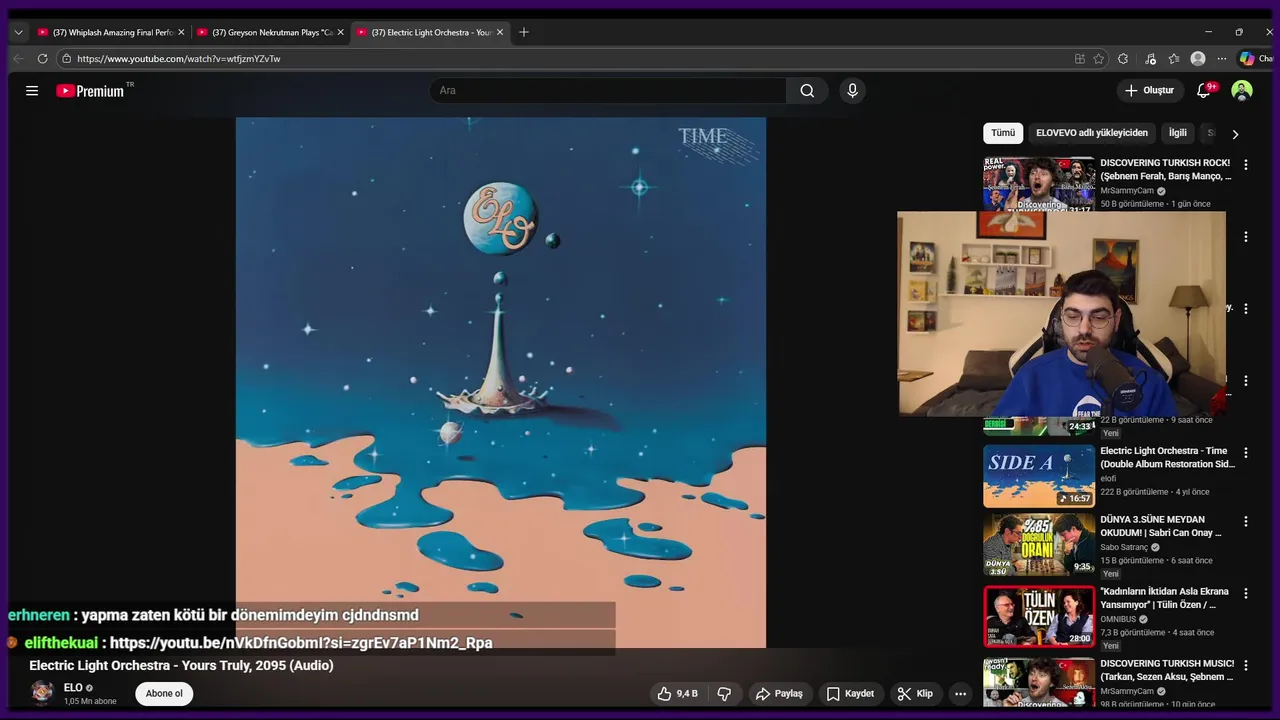Viewport: 1280px width, 720px height.
Task: Open the Sabo Satranç 9:35 thumbnail
Action: click(x=1039, y=545)
